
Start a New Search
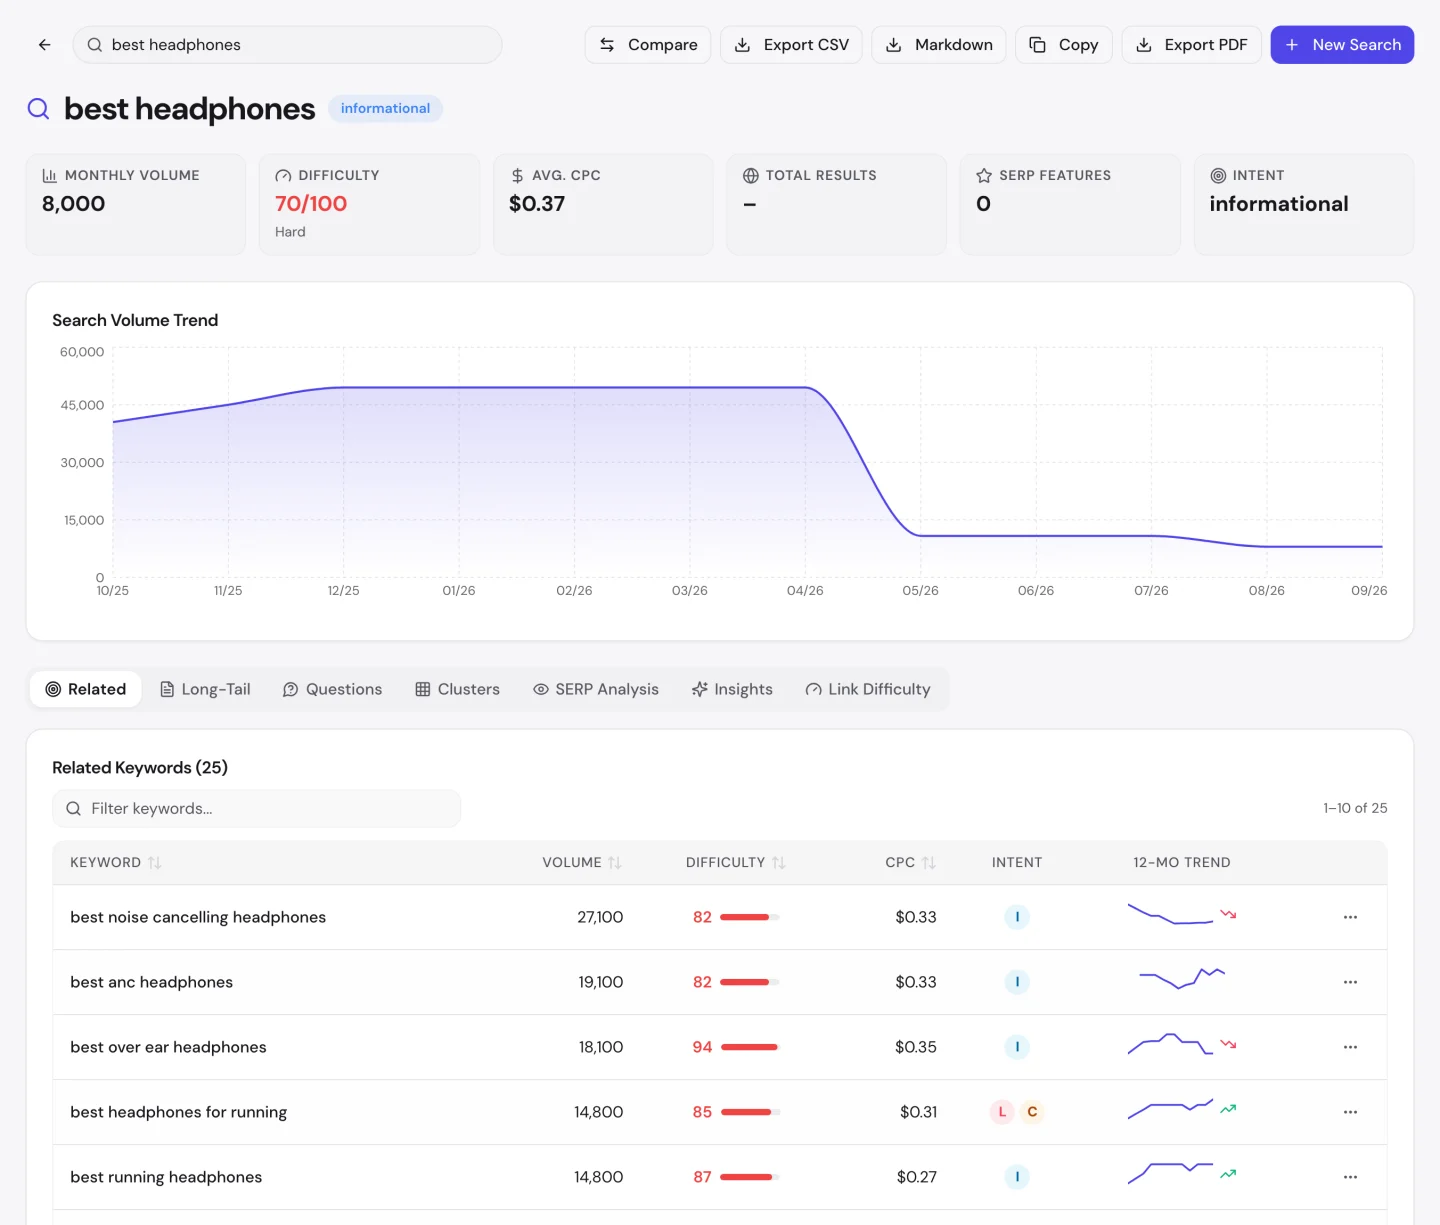click(1342, 45)
